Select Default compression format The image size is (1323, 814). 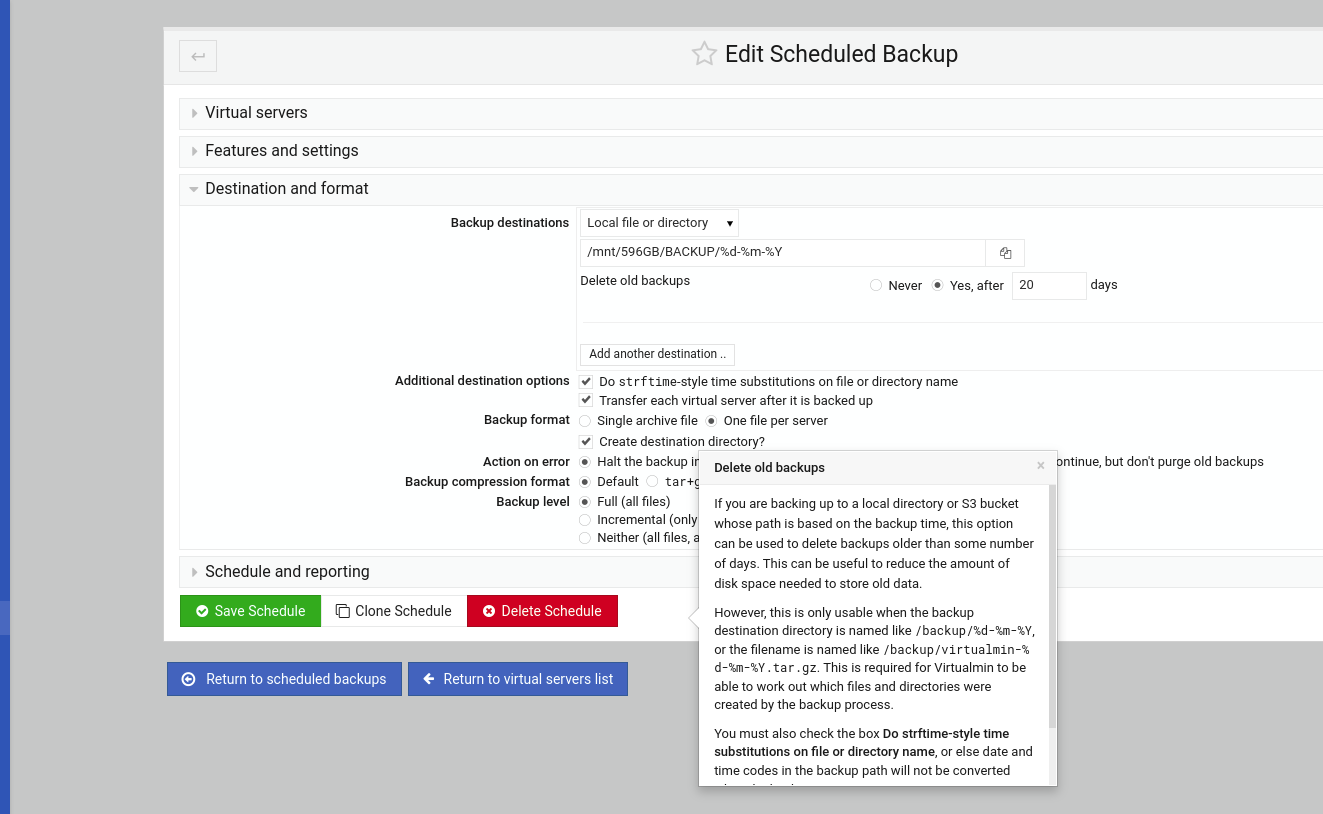pos(585,482)
